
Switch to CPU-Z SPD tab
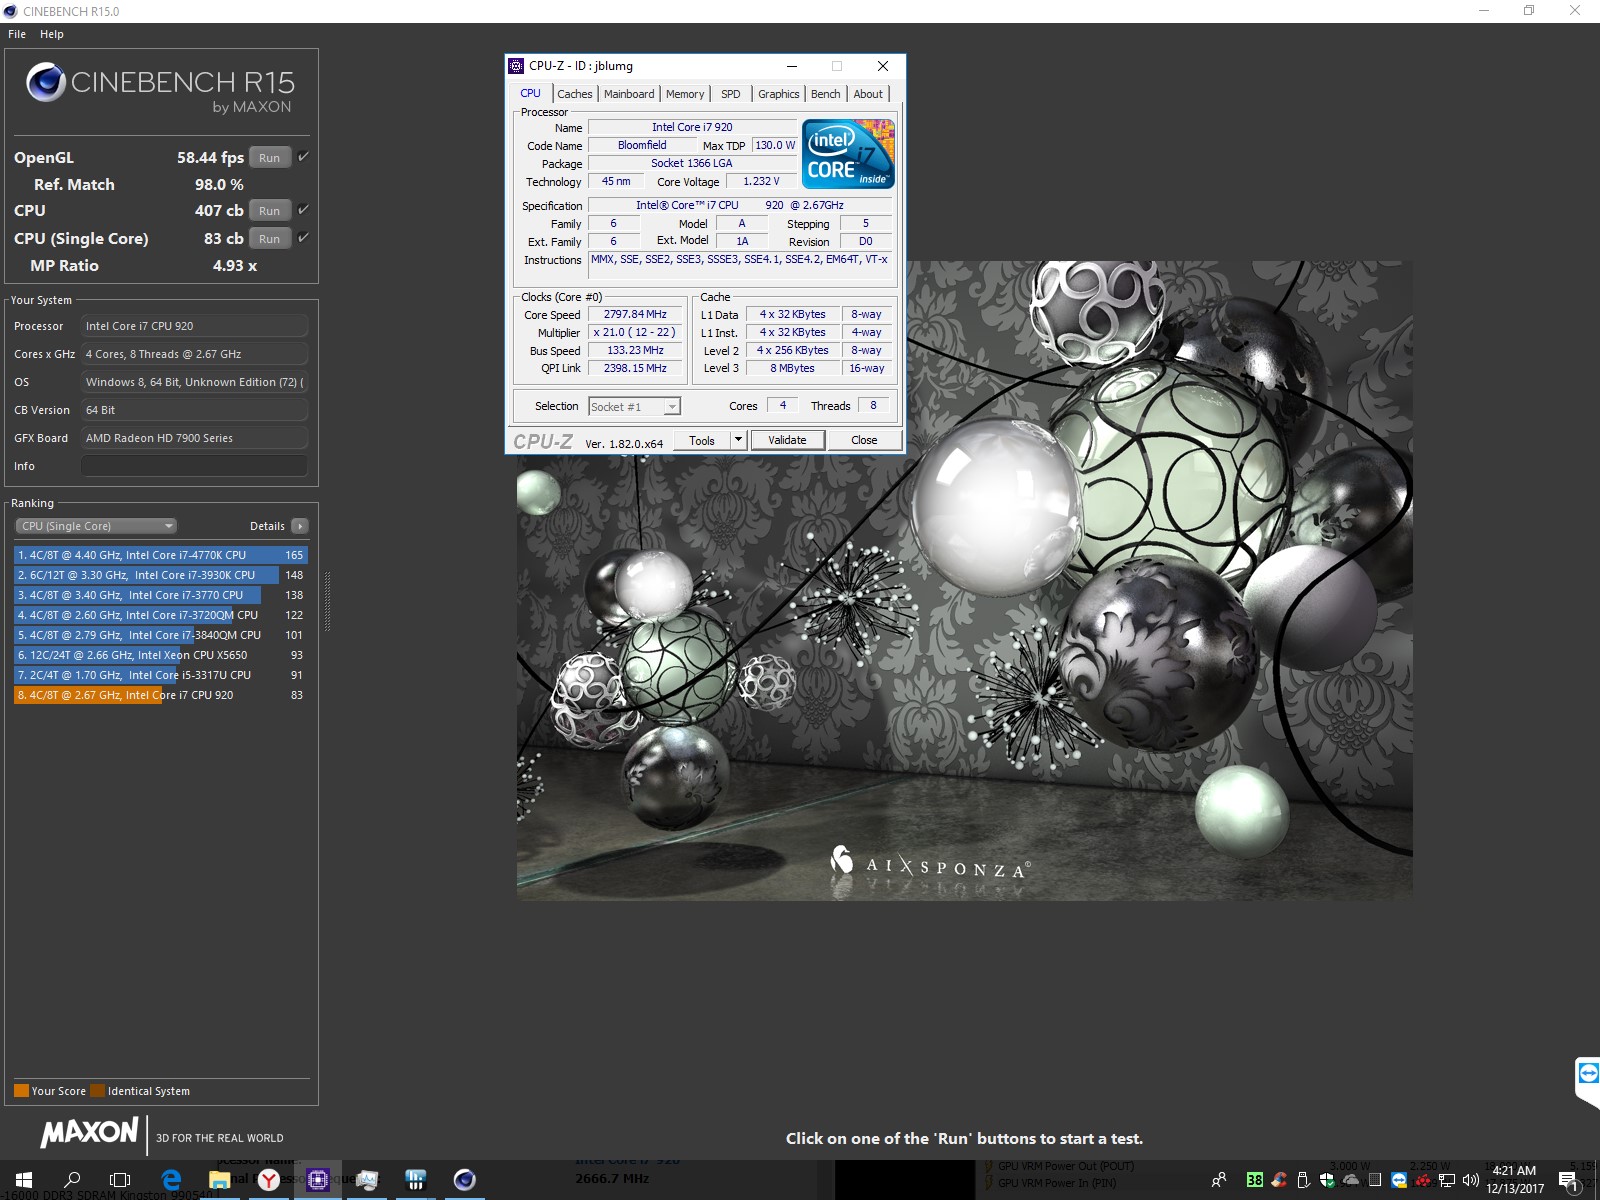tap(731, 94)
